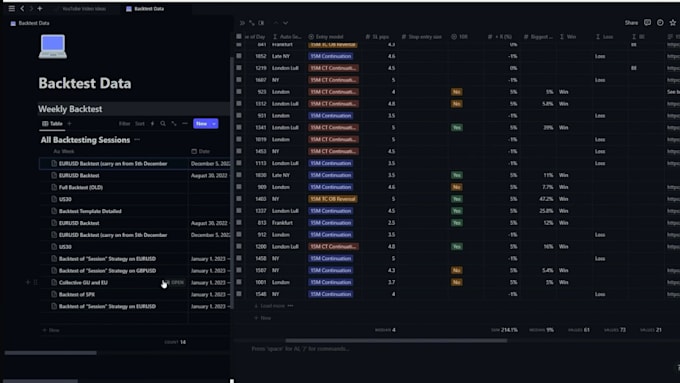
Task: Open the sidebar hamburger menu
Action: [x=12, y=8]
